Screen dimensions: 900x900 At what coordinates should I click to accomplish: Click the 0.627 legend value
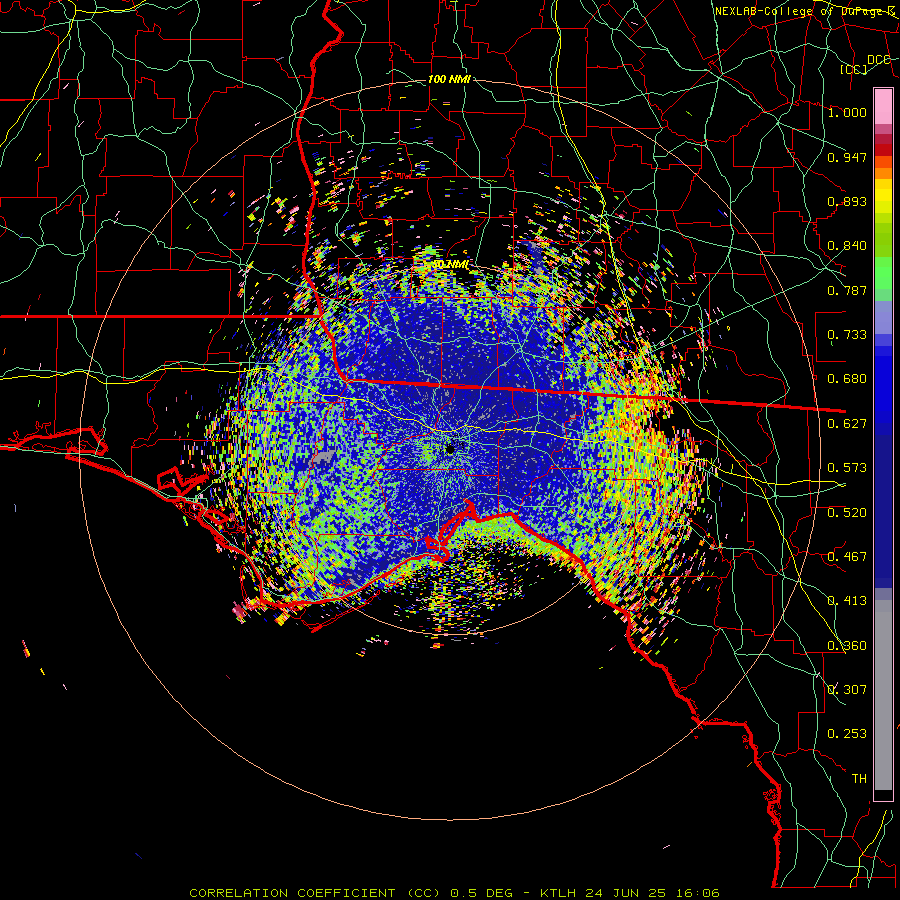[847, 423]
